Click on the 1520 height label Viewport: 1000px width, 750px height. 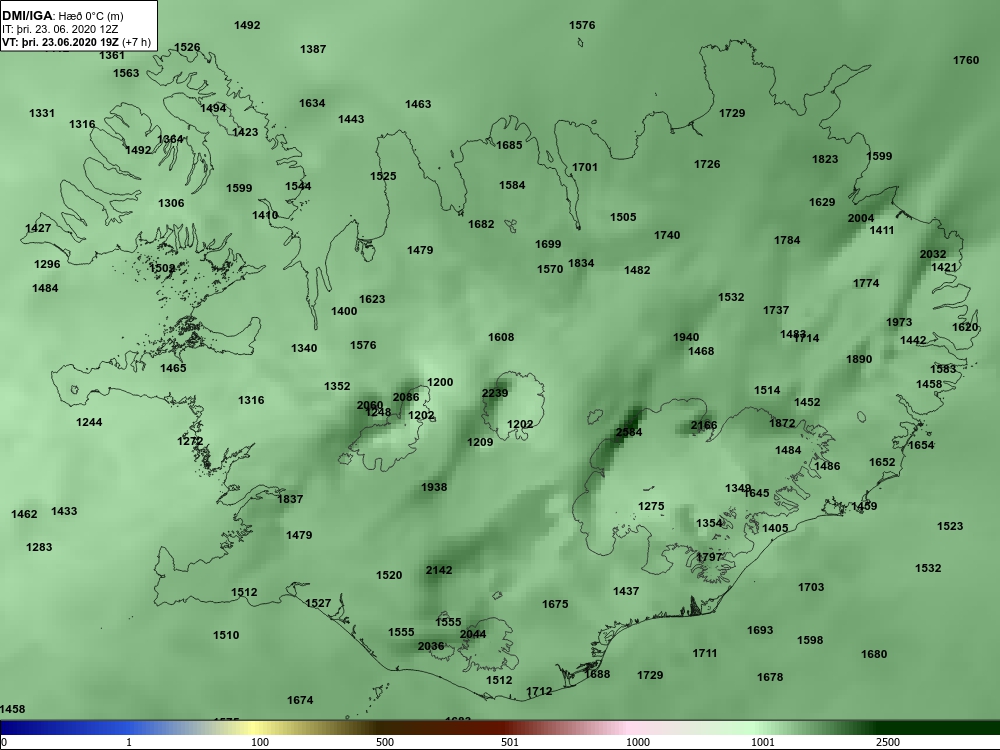[x=389, y=575]
